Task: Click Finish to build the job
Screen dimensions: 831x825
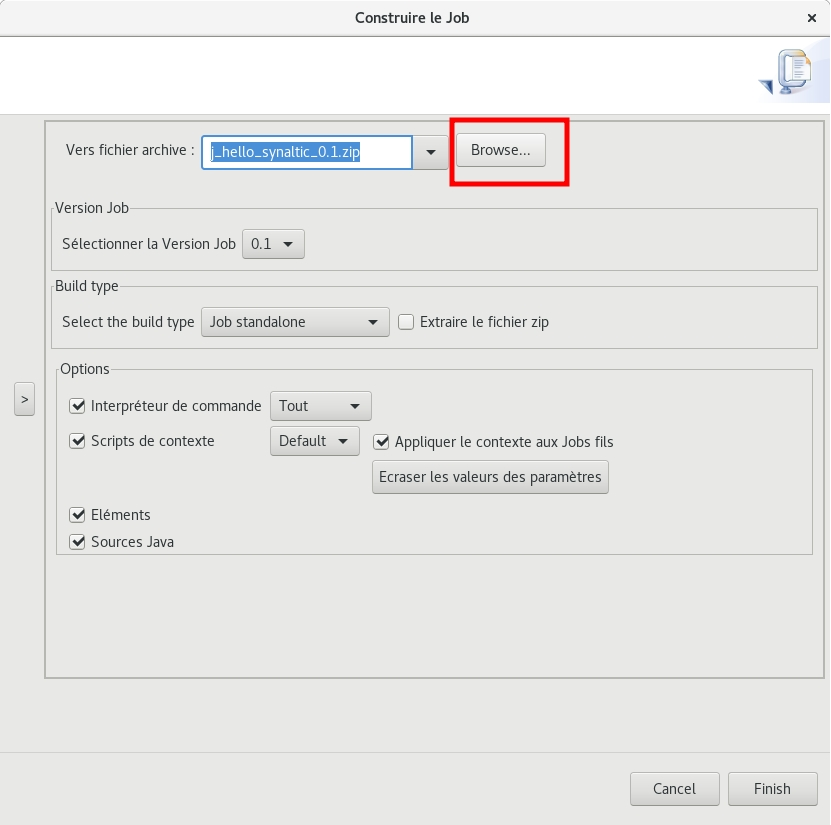Action: [x=772, y=789]
